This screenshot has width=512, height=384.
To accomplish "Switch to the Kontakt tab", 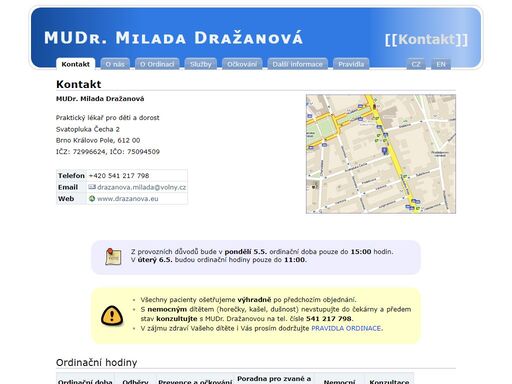I will pos(75,64).
